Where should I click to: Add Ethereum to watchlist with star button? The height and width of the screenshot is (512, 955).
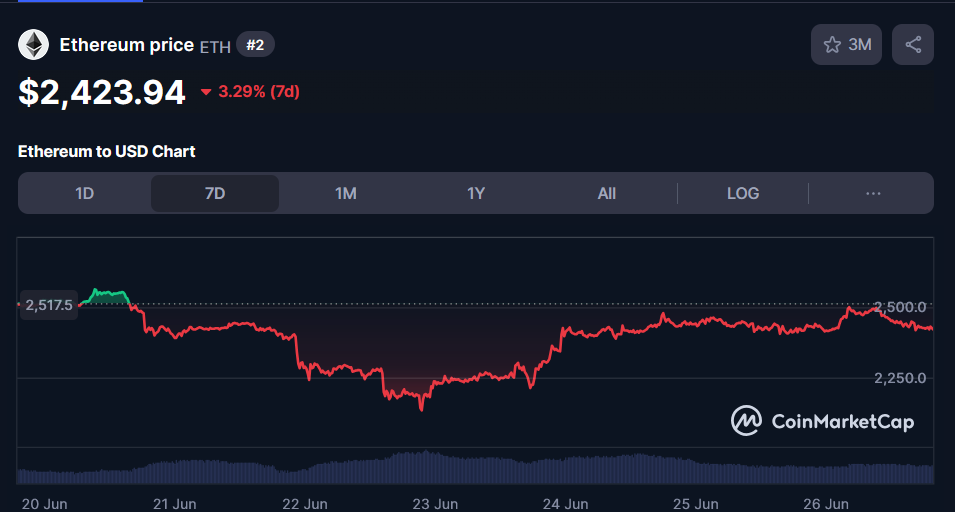(846, 44)
